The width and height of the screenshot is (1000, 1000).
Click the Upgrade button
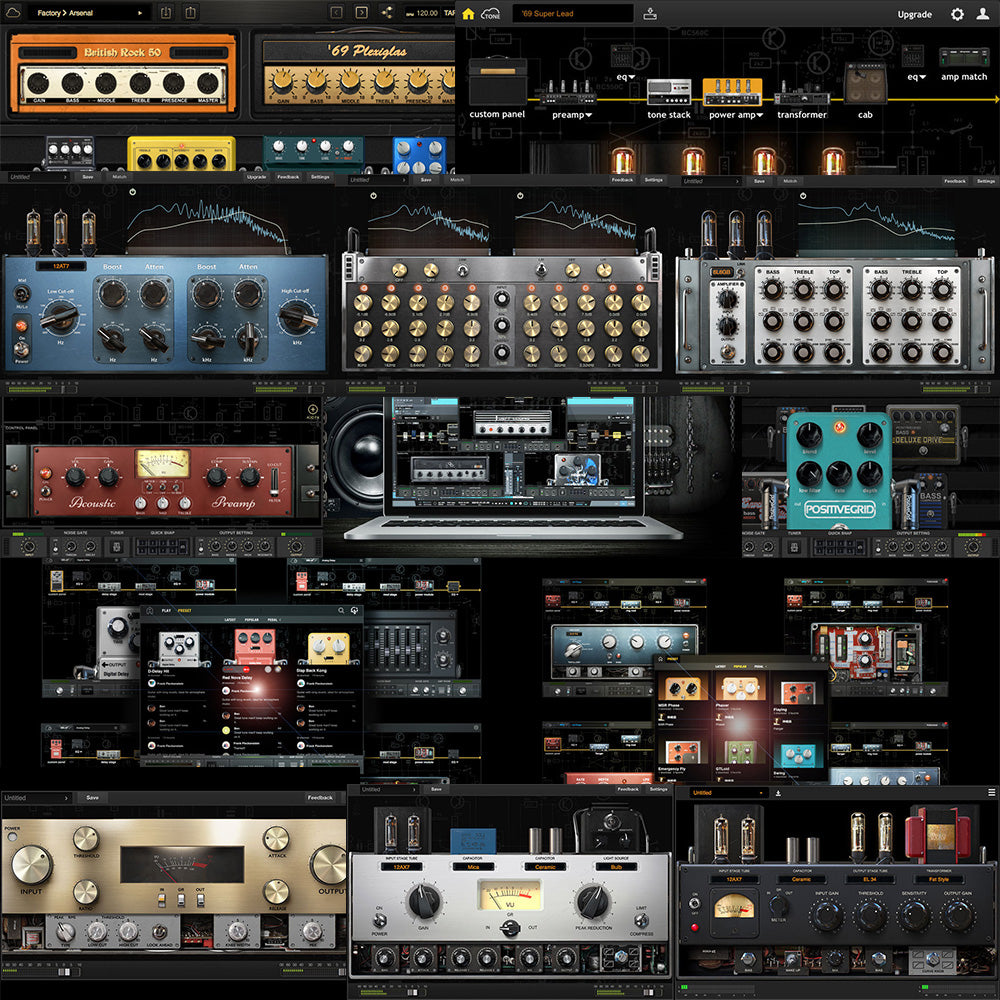[914, 14]
